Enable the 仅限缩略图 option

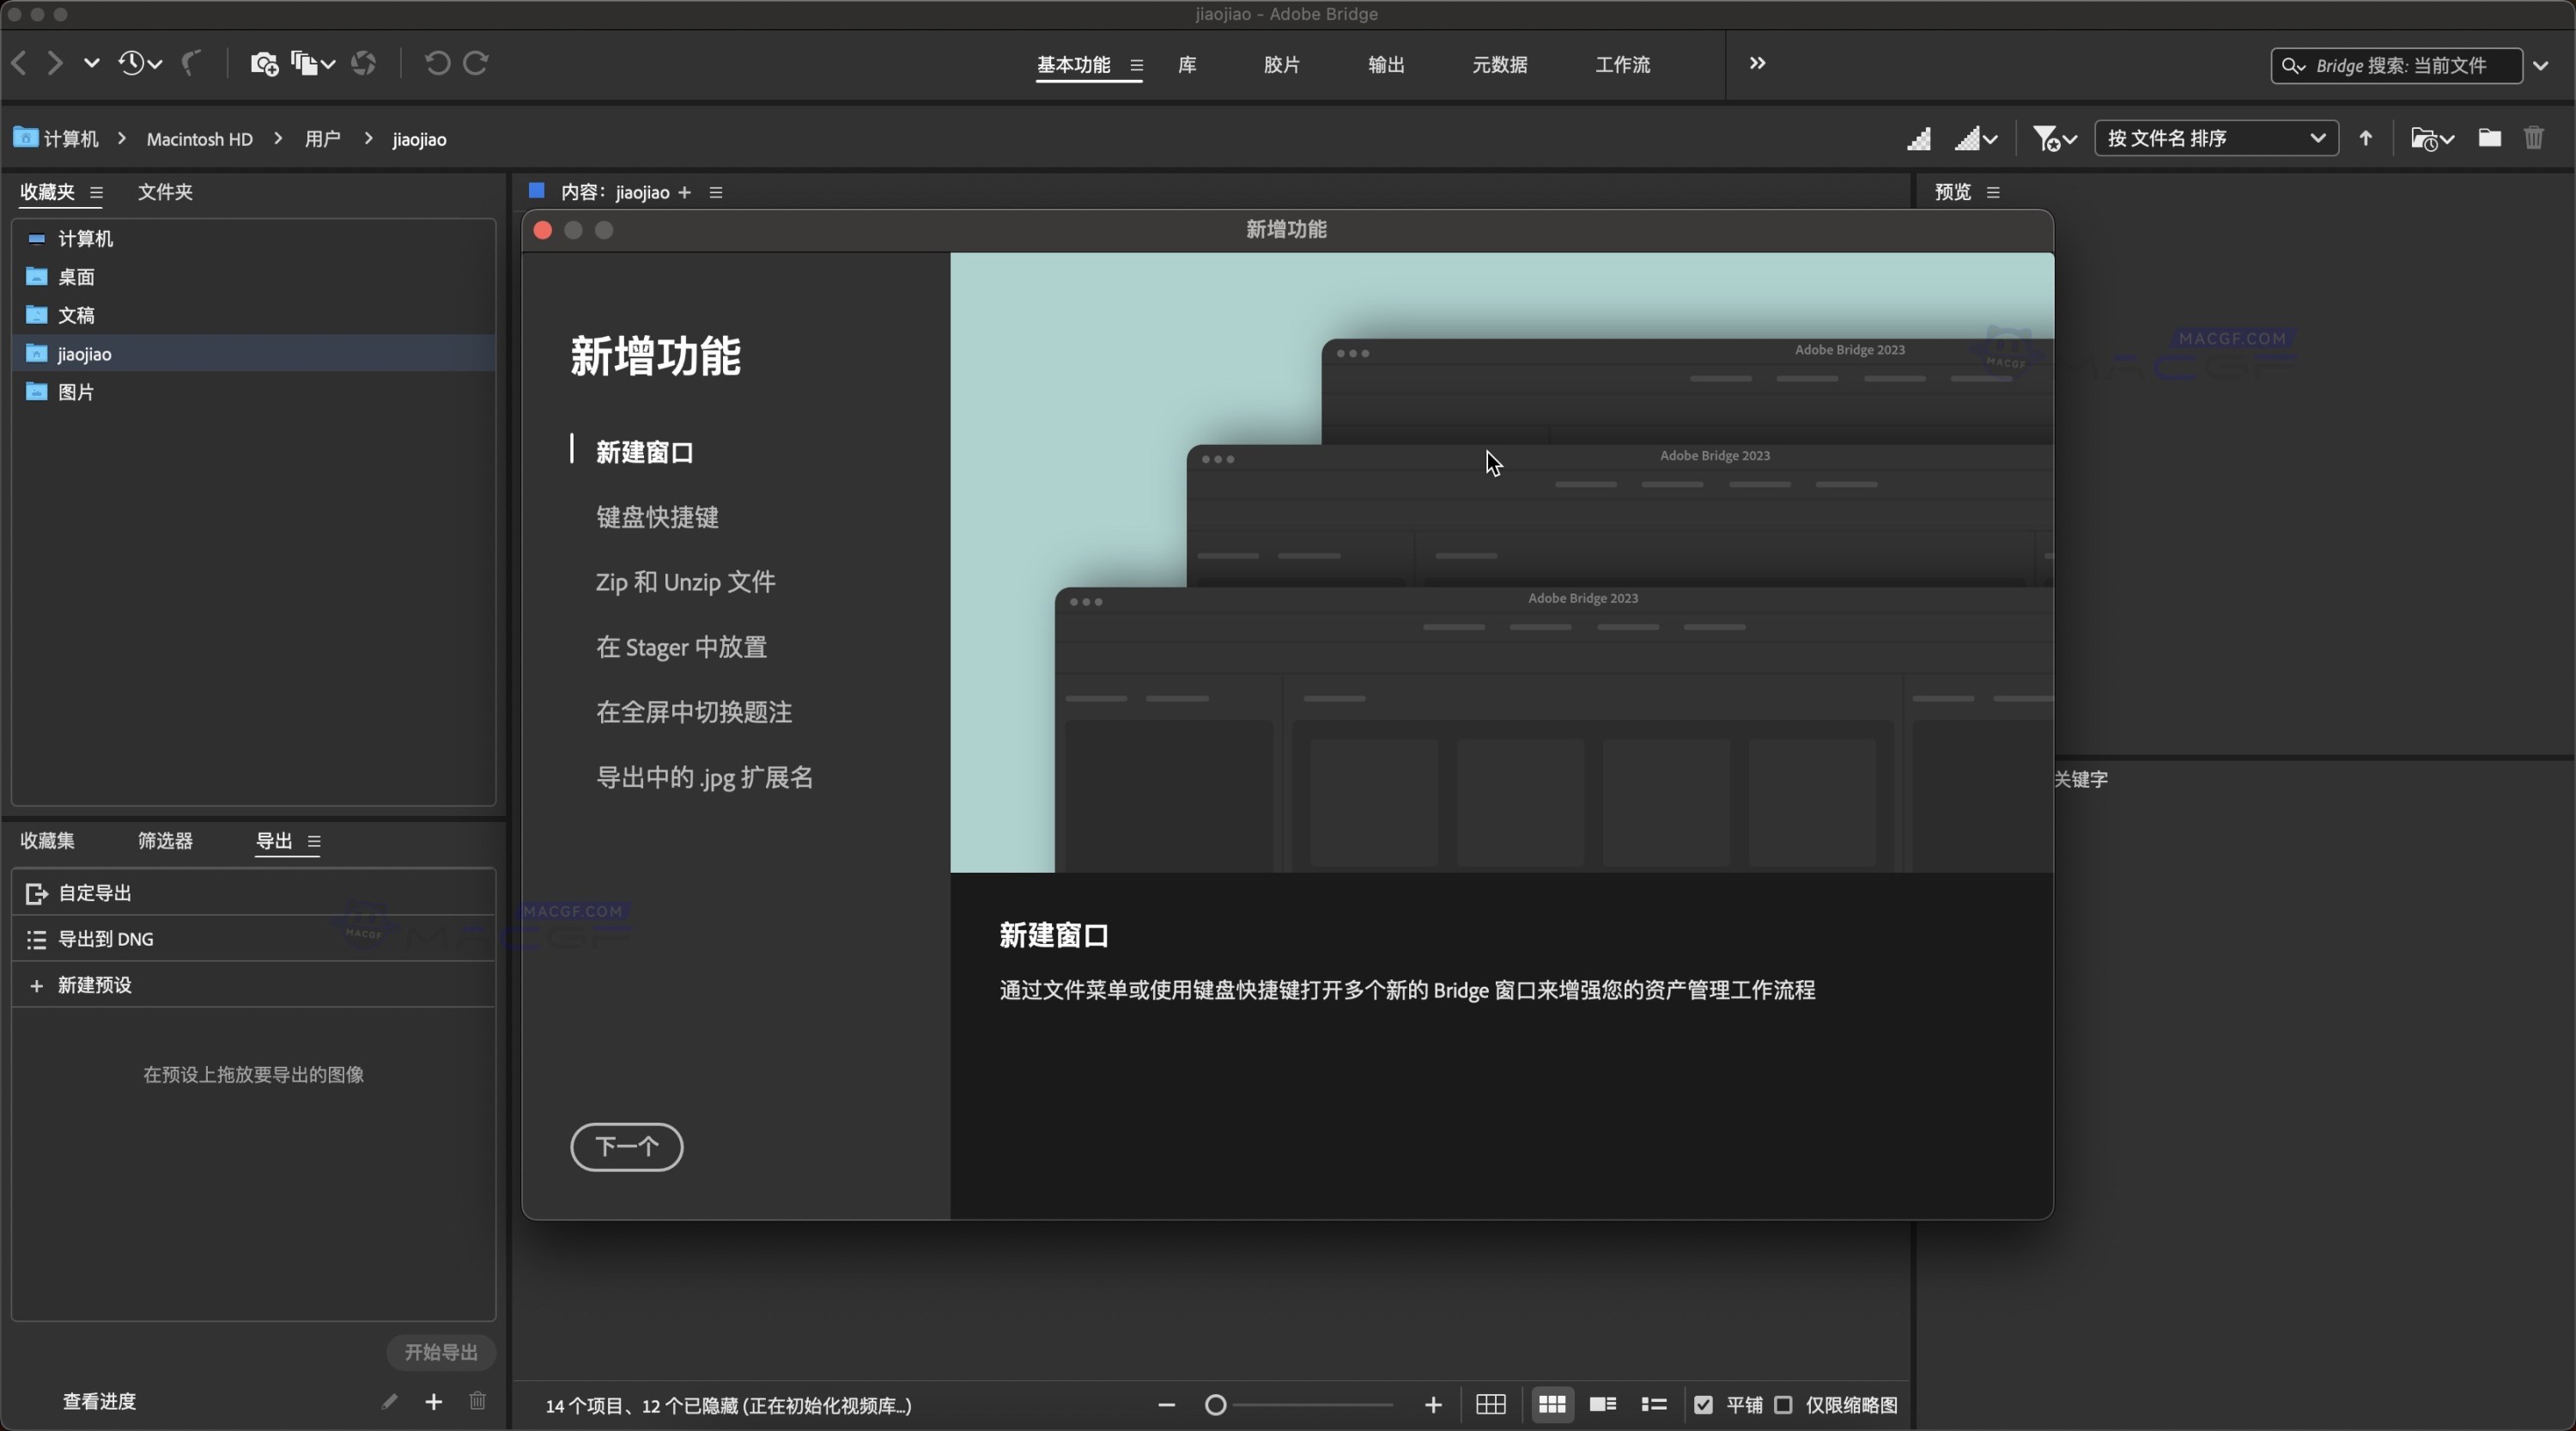coord(1783,1405)
